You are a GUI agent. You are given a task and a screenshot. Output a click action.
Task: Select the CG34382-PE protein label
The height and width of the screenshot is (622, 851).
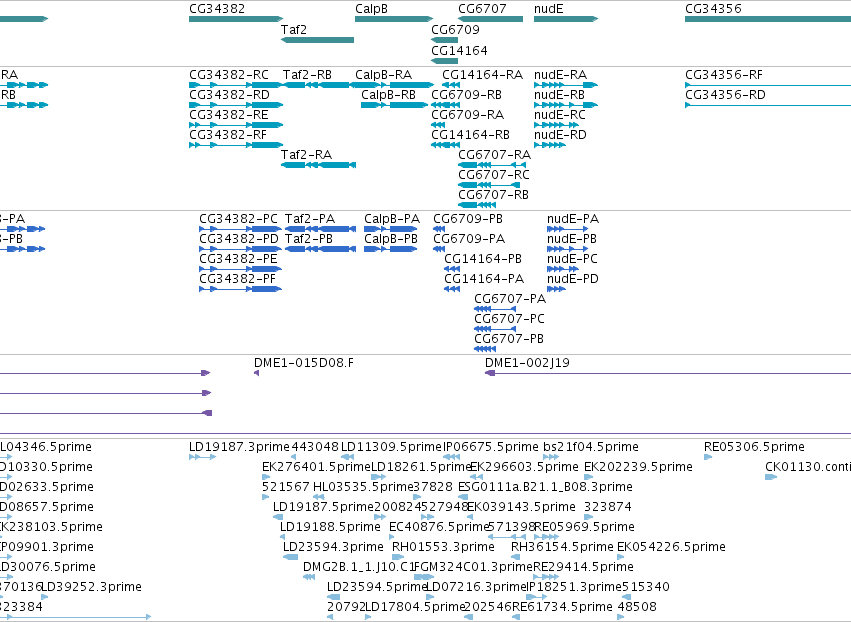(x=238, y=259)
